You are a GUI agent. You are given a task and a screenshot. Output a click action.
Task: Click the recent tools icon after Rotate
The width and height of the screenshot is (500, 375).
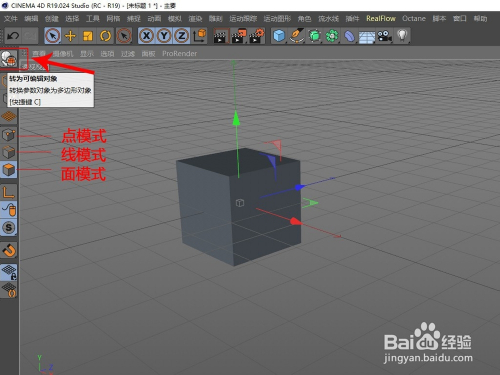(124, 36)
